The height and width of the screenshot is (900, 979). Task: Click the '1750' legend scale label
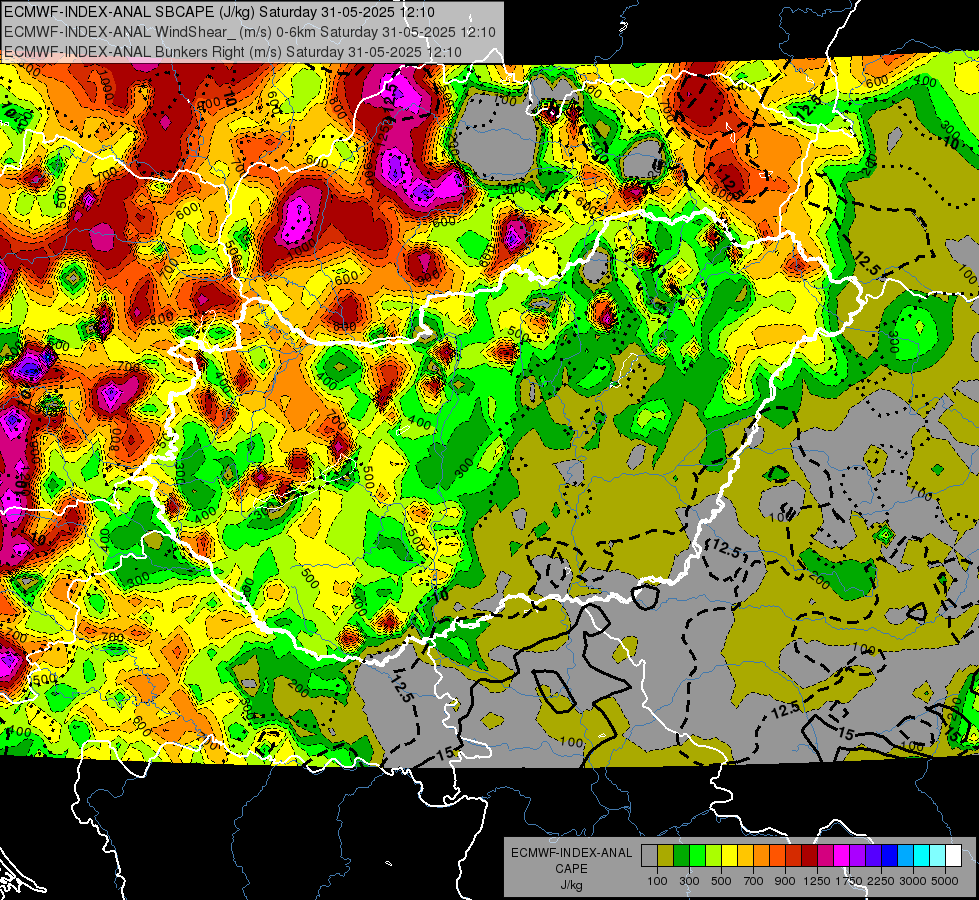[849, 881]
